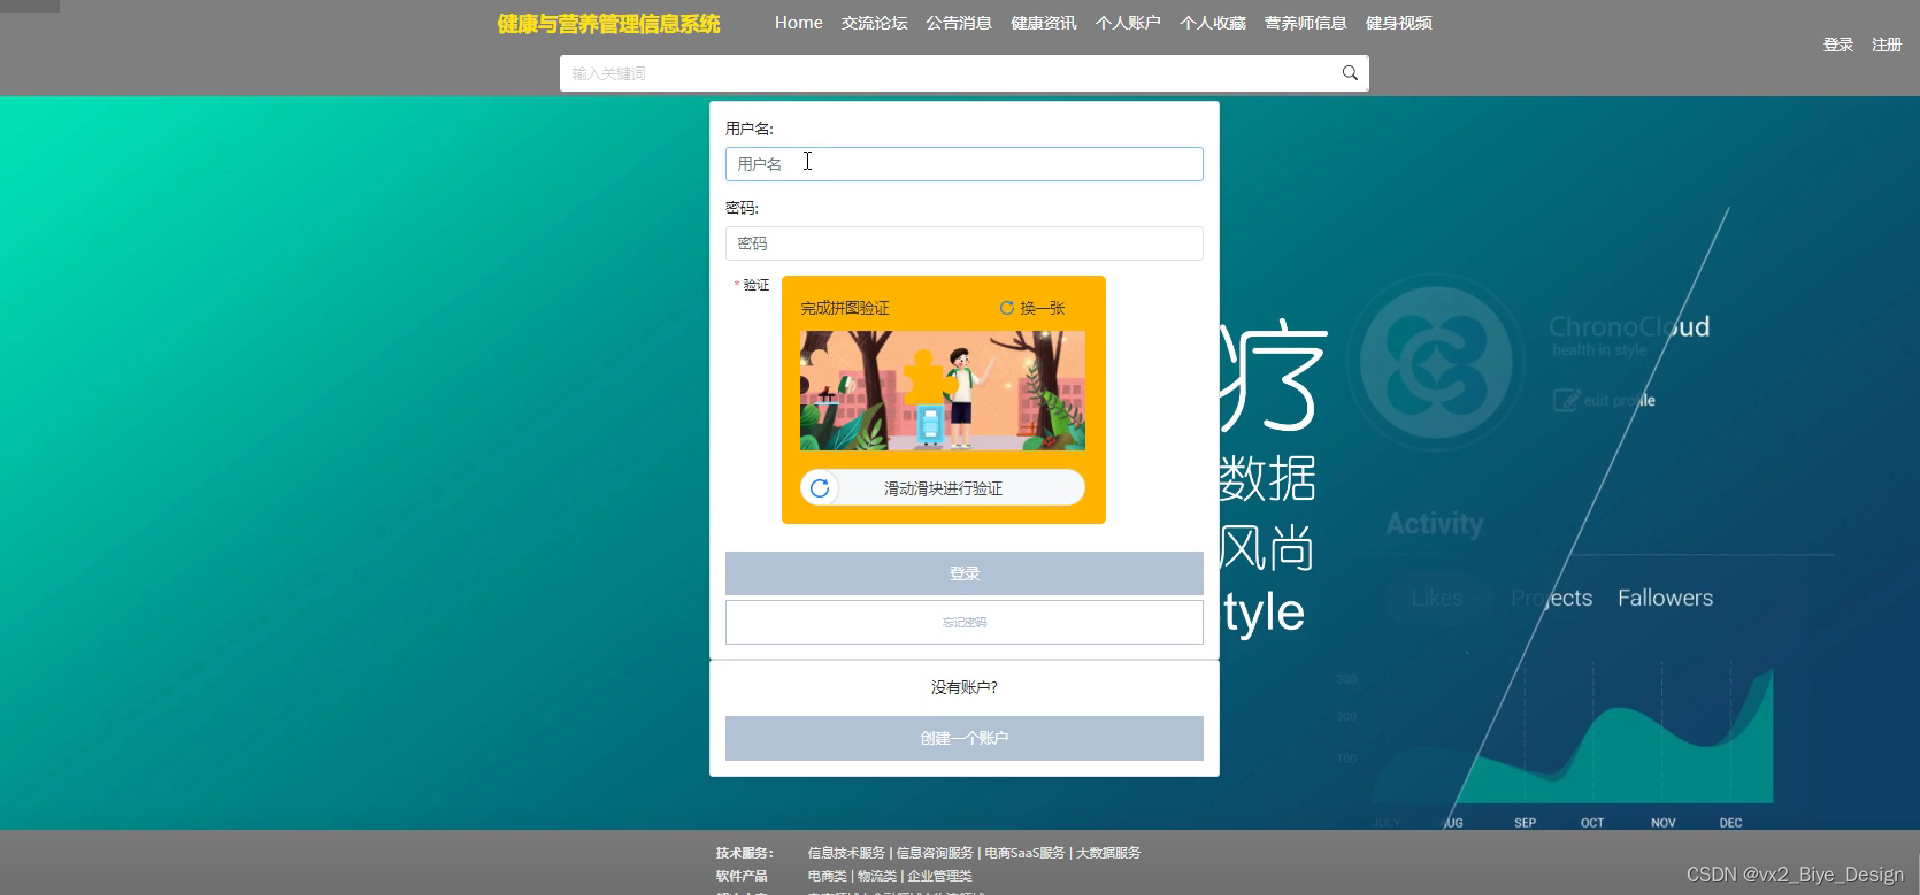Click into the 用户名 input field

pos(964,164)
